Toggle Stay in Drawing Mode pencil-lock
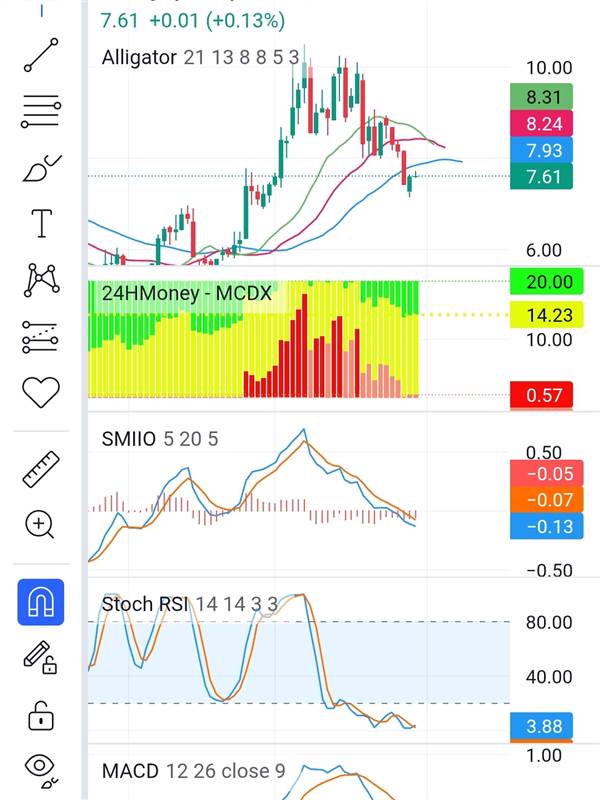This screenshot has height=800, width=600. coord(40,658)
